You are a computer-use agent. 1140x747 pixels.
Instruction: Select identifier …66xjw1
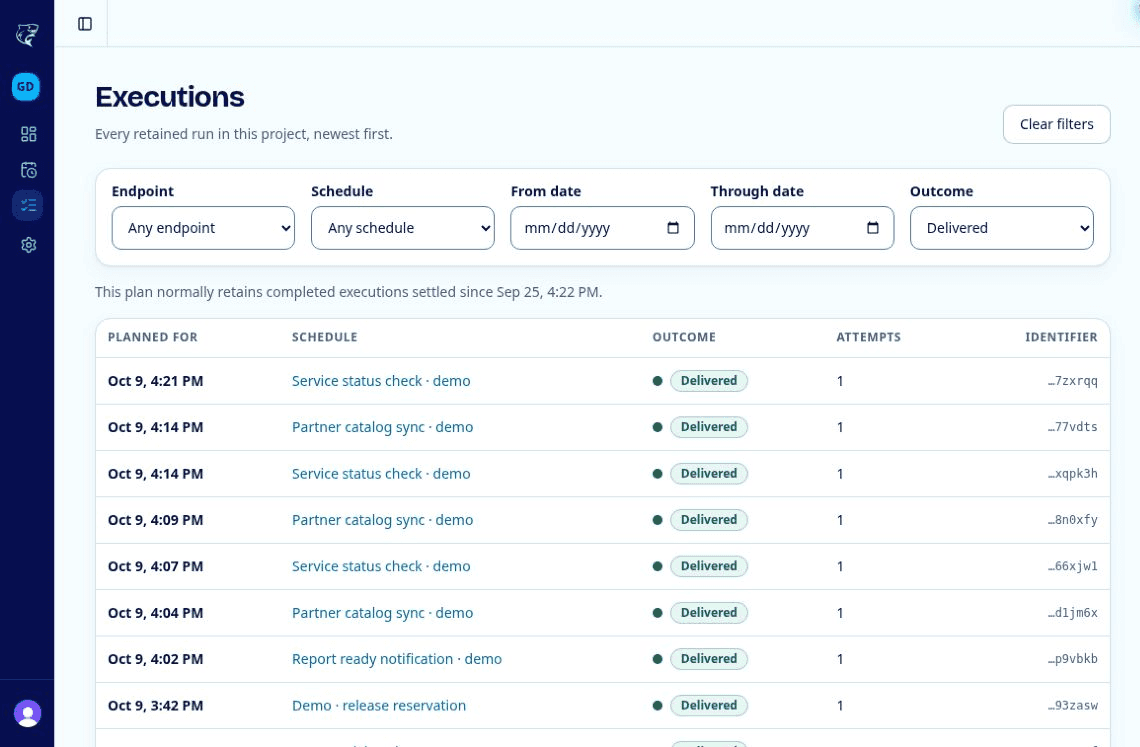[1072, 566]
